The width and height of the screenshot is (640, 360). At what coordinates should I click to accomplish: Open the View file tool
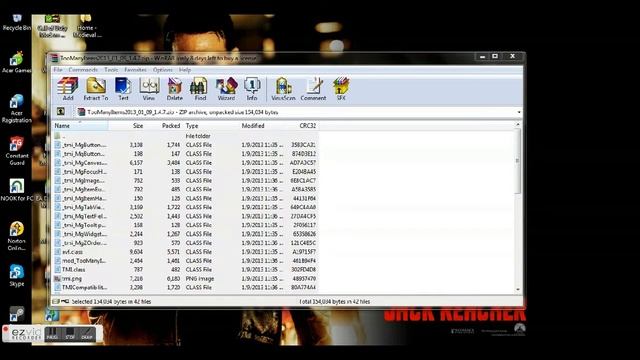(x=149, y=89)
